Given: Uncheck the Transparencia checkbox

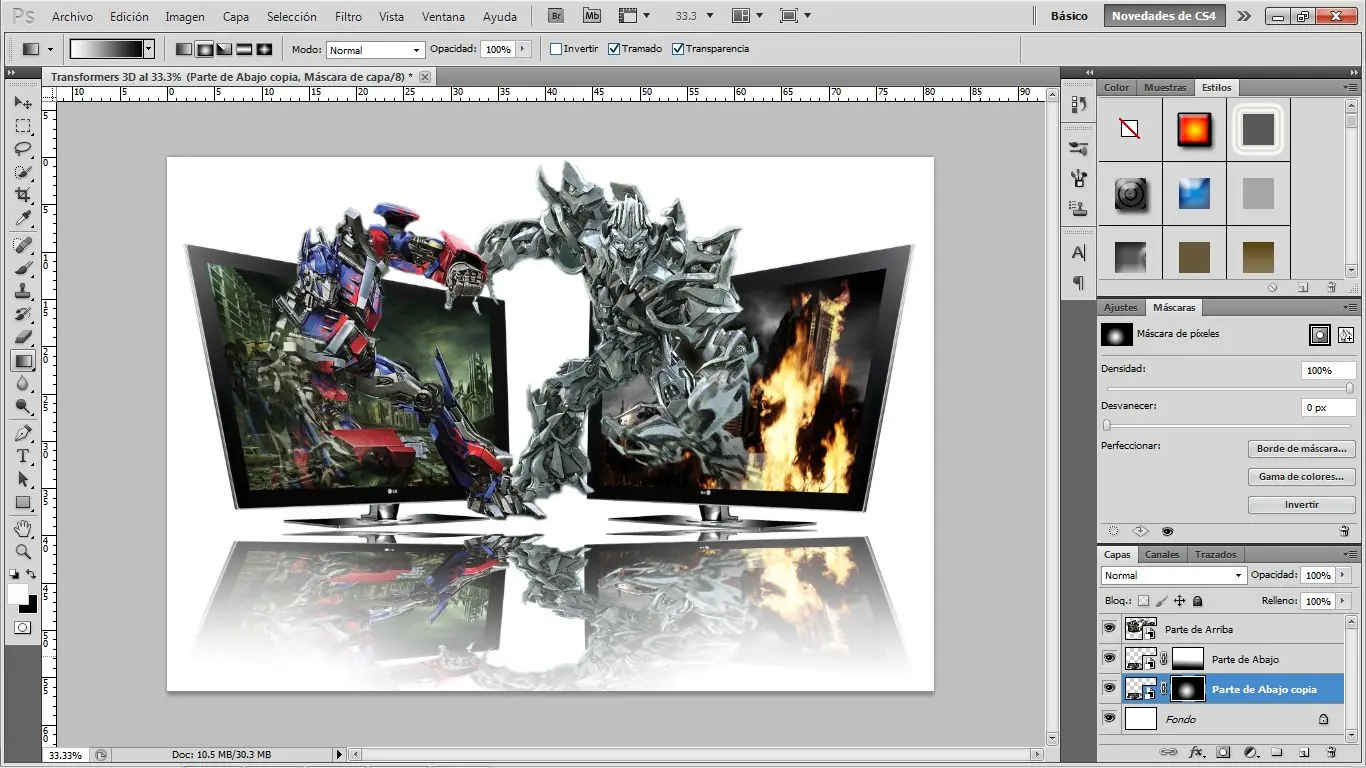Looking at the screenshot, I should pos(678,49).
